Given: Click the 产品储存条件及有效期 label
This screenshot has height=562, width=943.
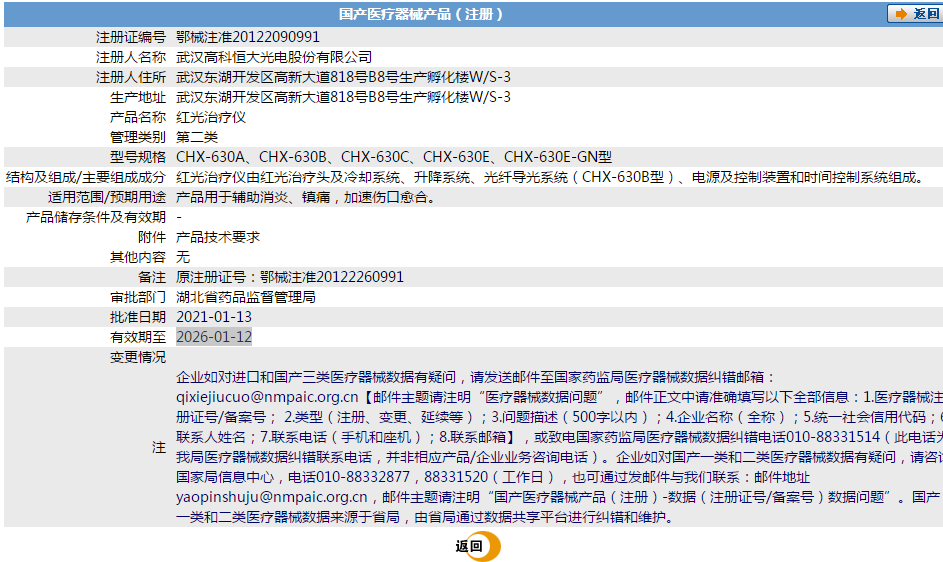Looking at the screenshot, I should point(96,217).
